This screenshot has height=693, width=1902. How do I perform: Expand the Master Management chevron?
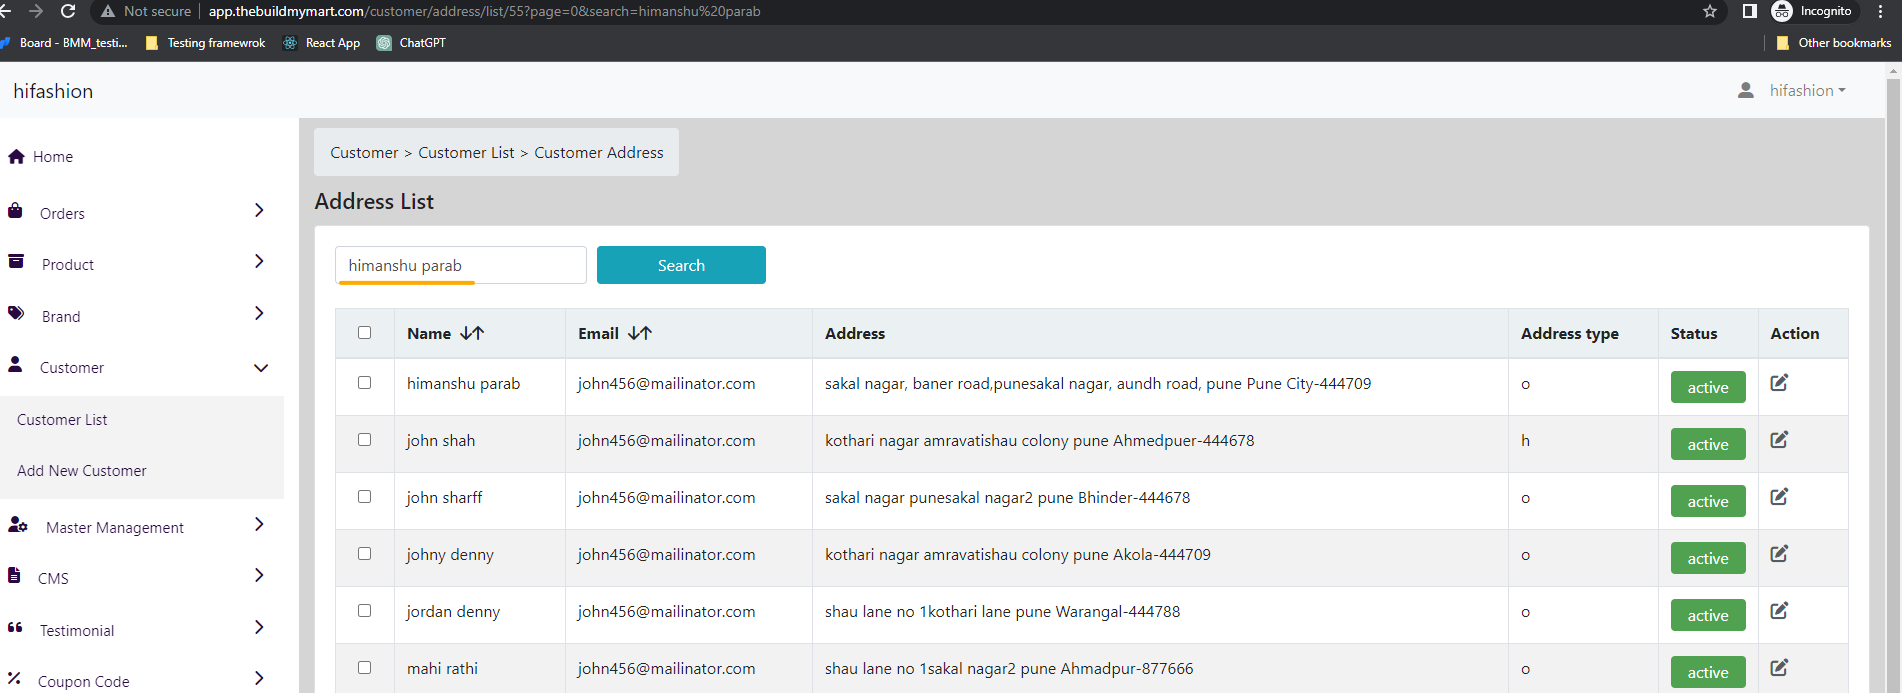[259, 524]
